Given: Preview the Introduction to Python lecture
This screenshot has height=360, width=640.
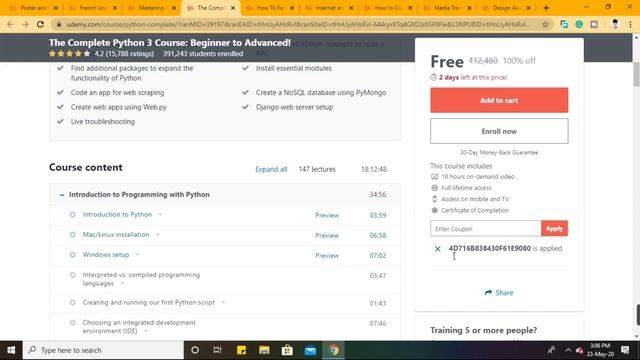Looking at the screenshot, I should (327, 215).
